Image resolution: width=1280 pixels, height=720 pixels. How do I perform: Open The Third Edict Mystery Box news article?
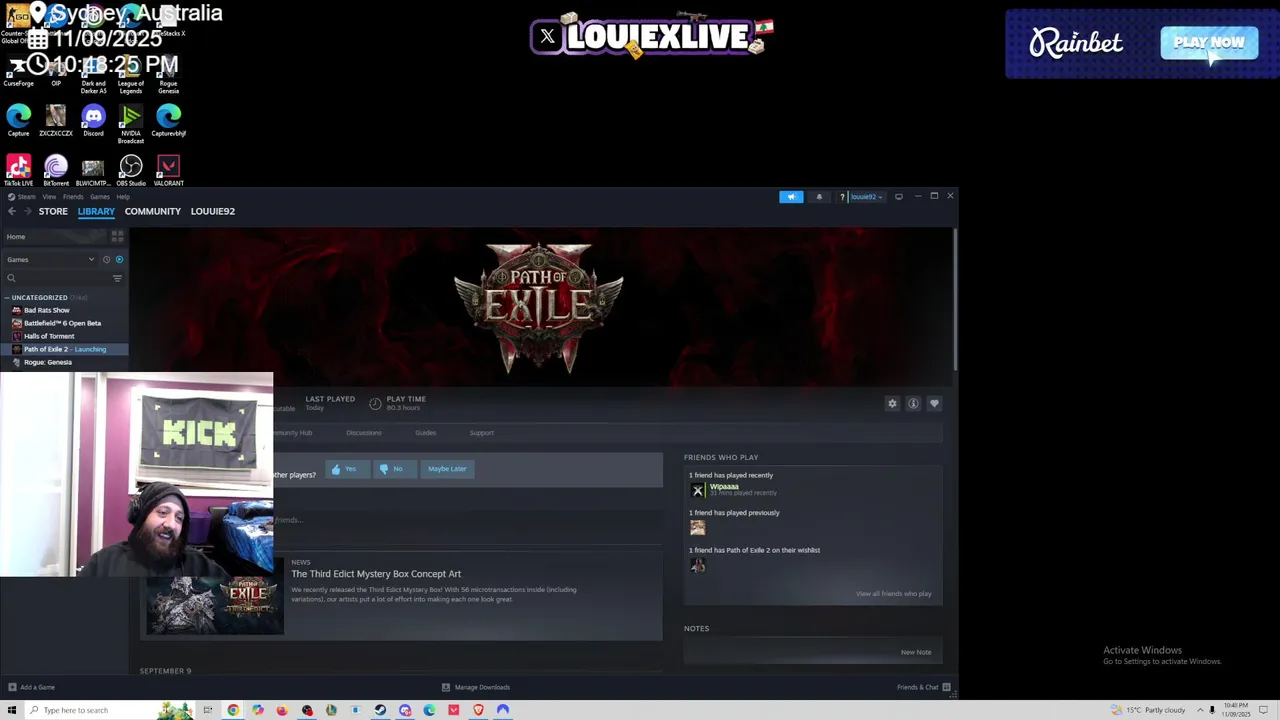tap(376, 574)
